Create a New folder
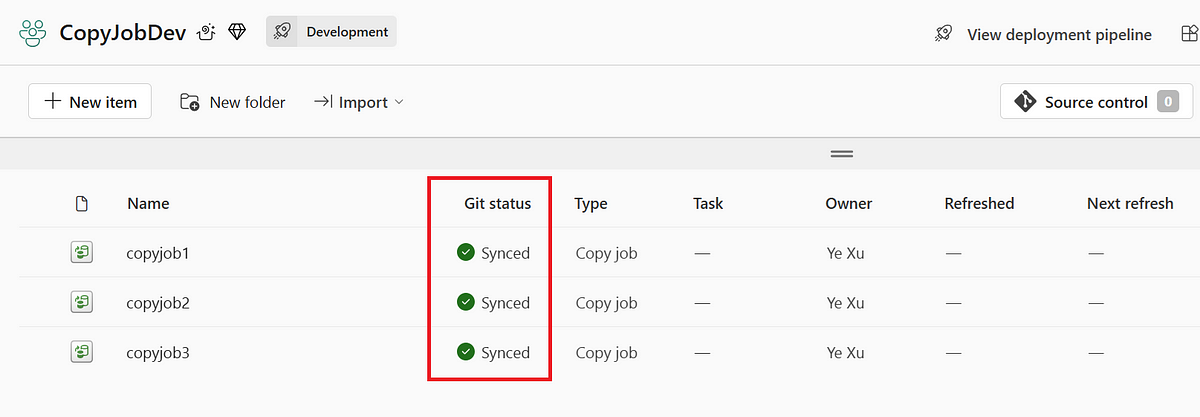This screenshot has width=1200, height=417. point(233,102)
